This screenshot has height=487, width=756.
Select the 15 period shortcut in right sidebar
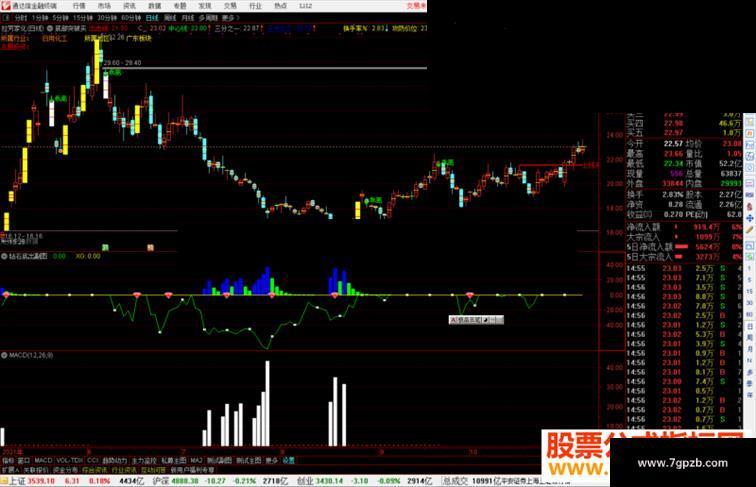tap(750, 291)
